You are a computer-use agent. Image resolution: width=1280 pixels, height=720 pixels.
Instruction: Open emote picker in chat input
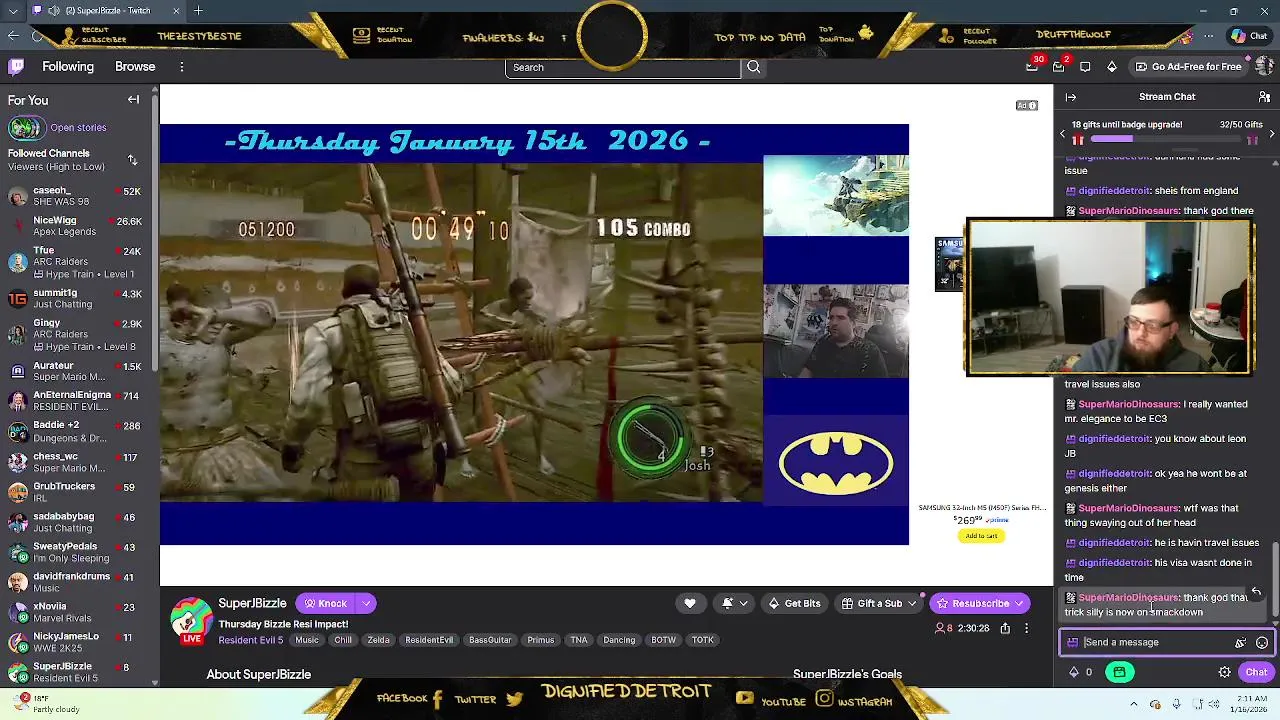(x=1262, y=643)
